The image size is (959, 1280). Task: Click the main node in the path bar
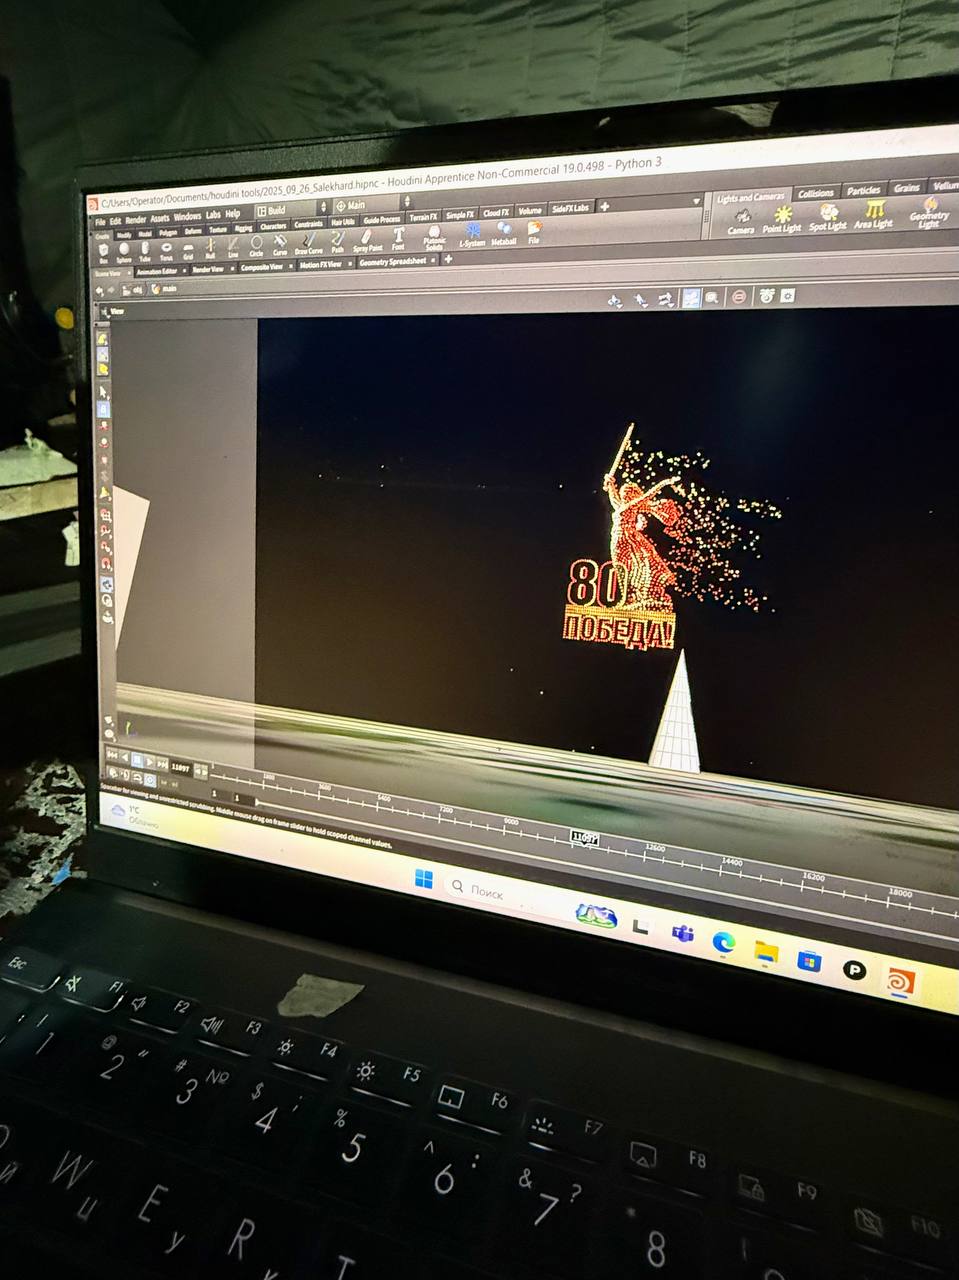[165, 288]
